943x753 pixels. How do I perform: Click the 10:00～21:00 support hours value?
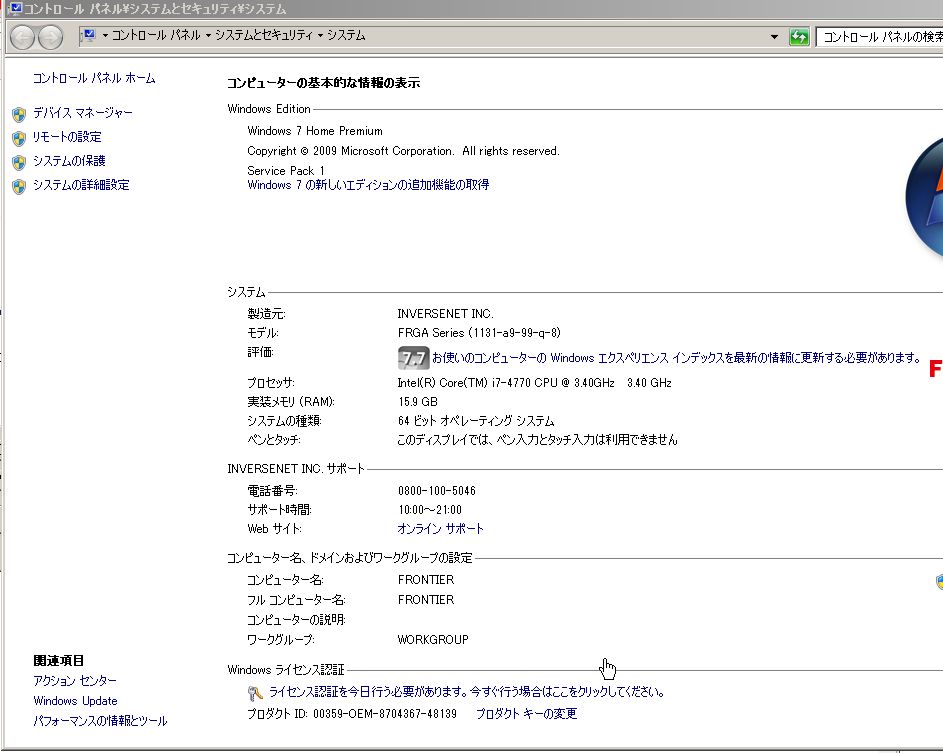[x=429, y=509]
